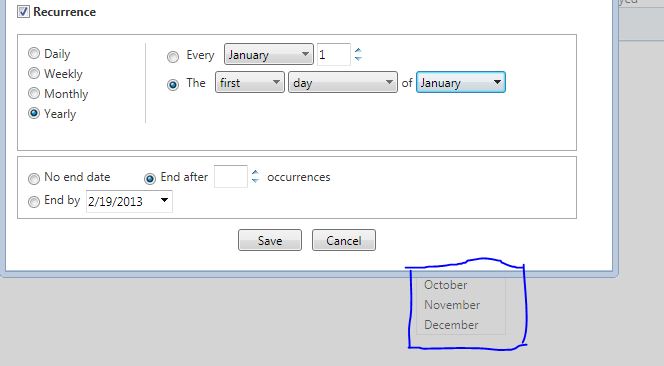Open the End by date picker arrow
This screenshot has height=366, width=664.
point(164,200)
